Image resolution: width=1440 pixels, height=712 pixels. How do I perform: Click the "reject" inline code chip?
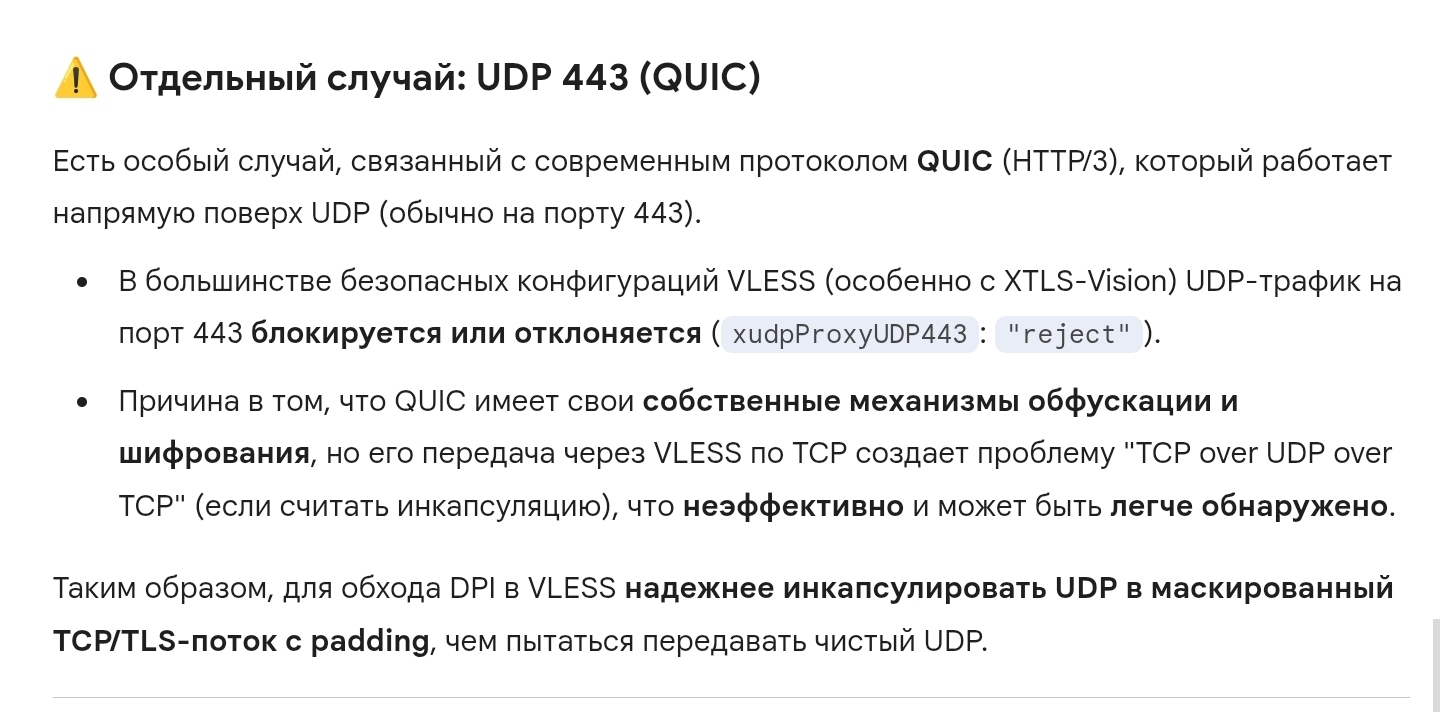[1068, 334]
